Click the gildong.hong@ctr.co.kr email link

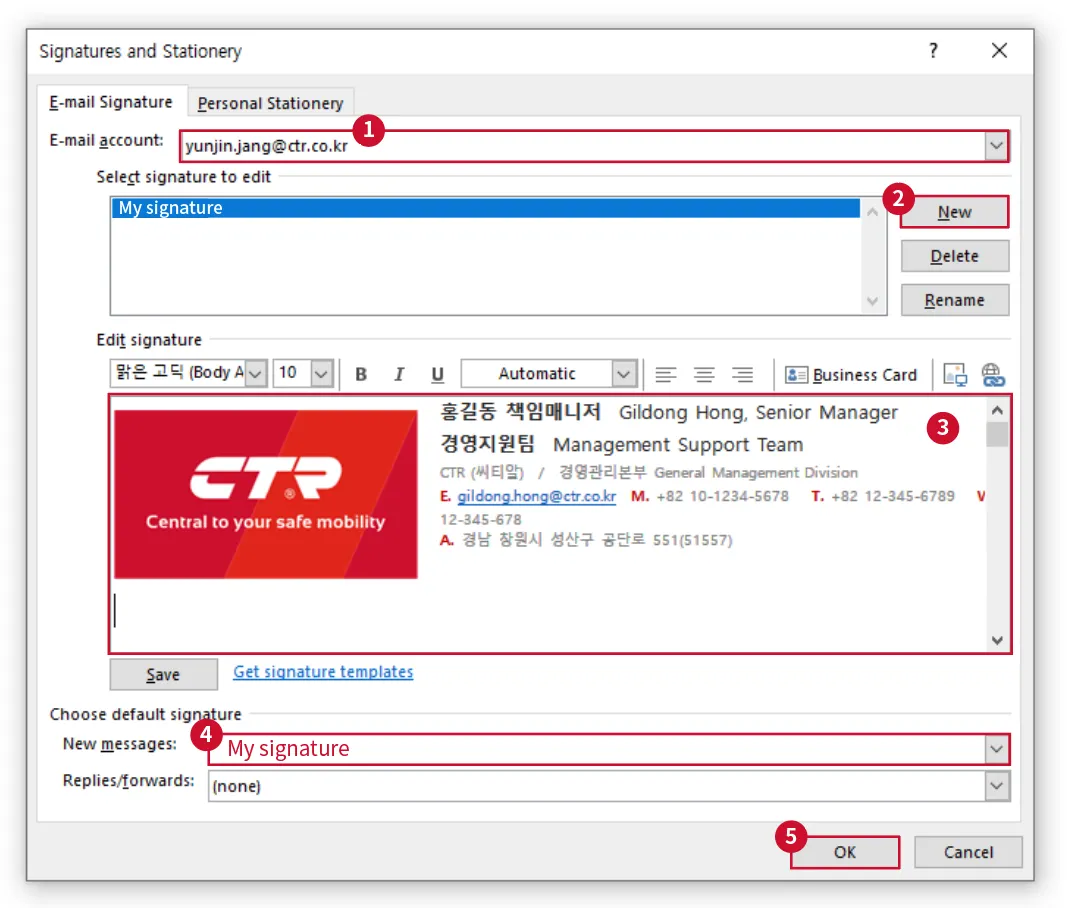pyautogui.click(x=536, y=496)
